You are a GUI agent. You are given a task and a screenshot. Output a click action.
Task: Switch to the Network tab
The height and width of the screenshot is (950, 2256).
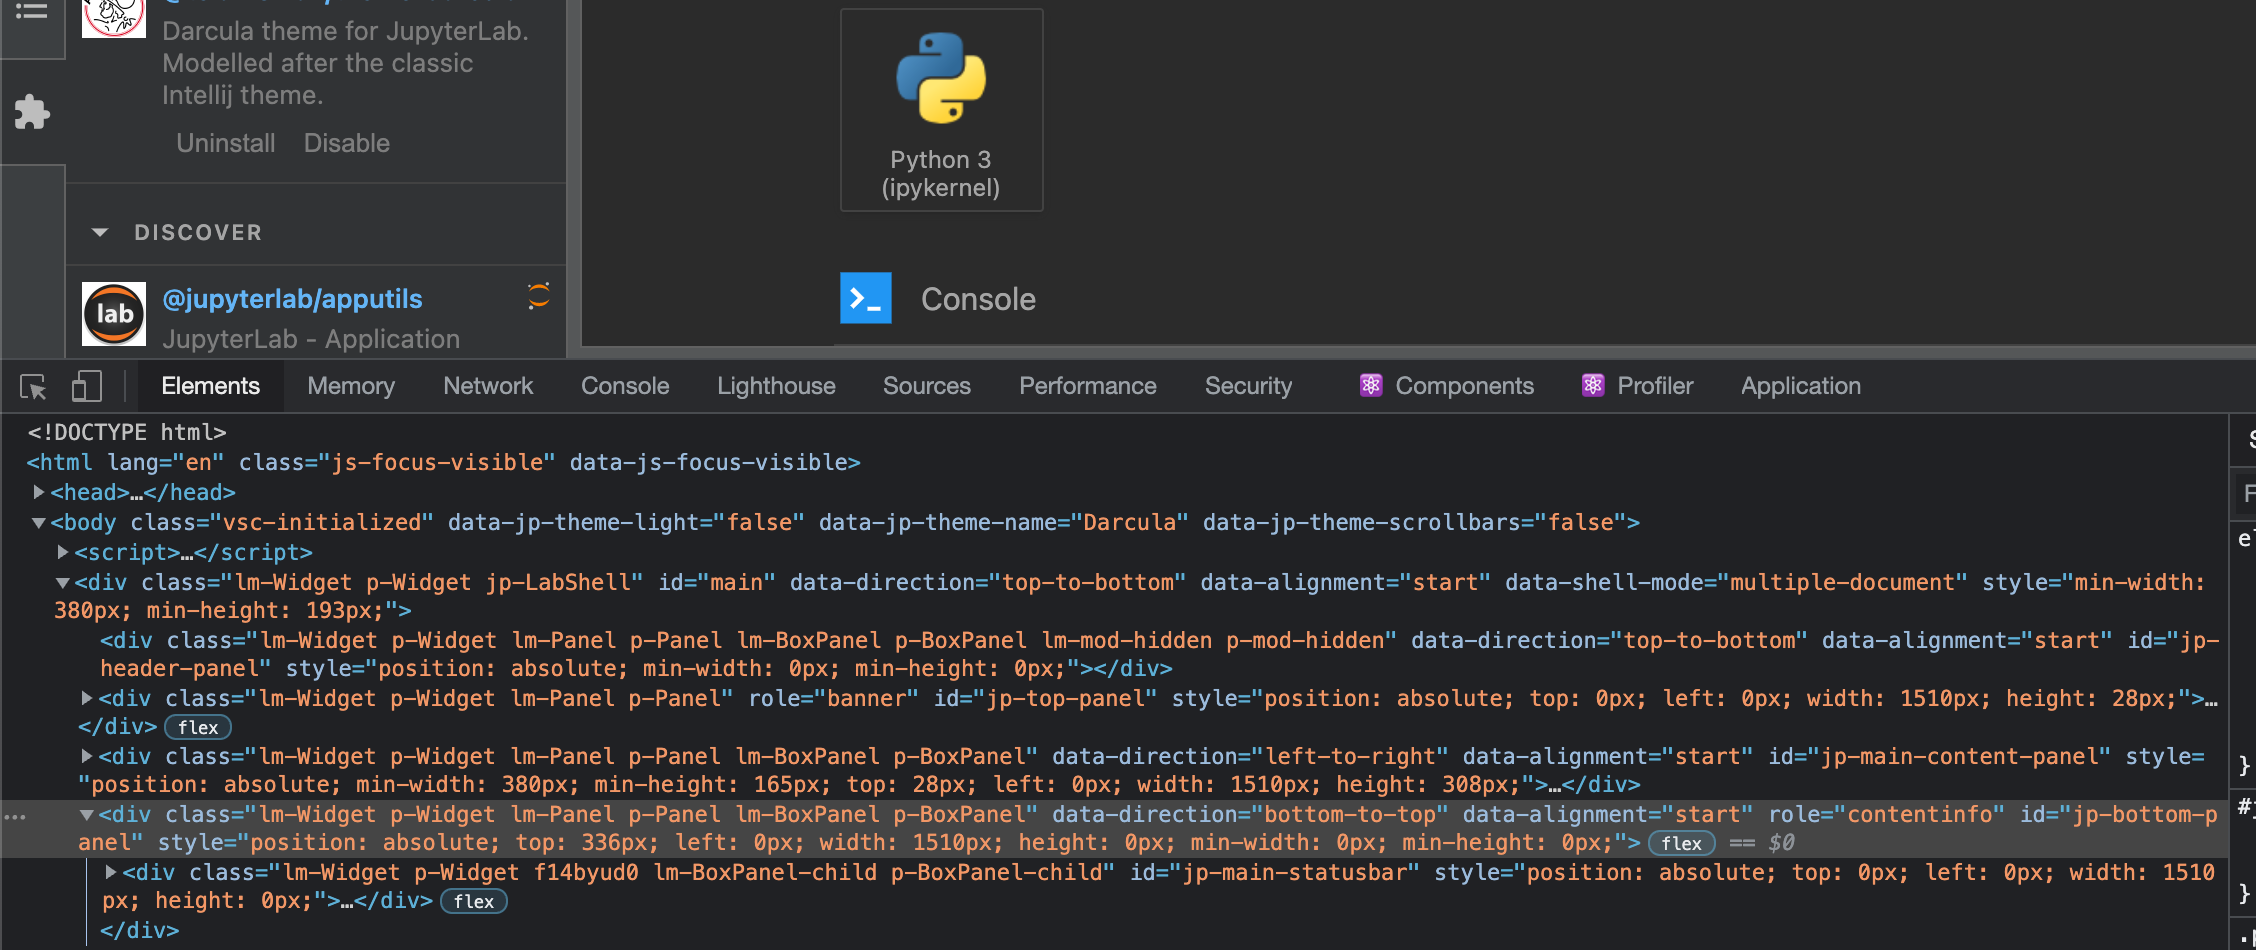click(488, 386)
